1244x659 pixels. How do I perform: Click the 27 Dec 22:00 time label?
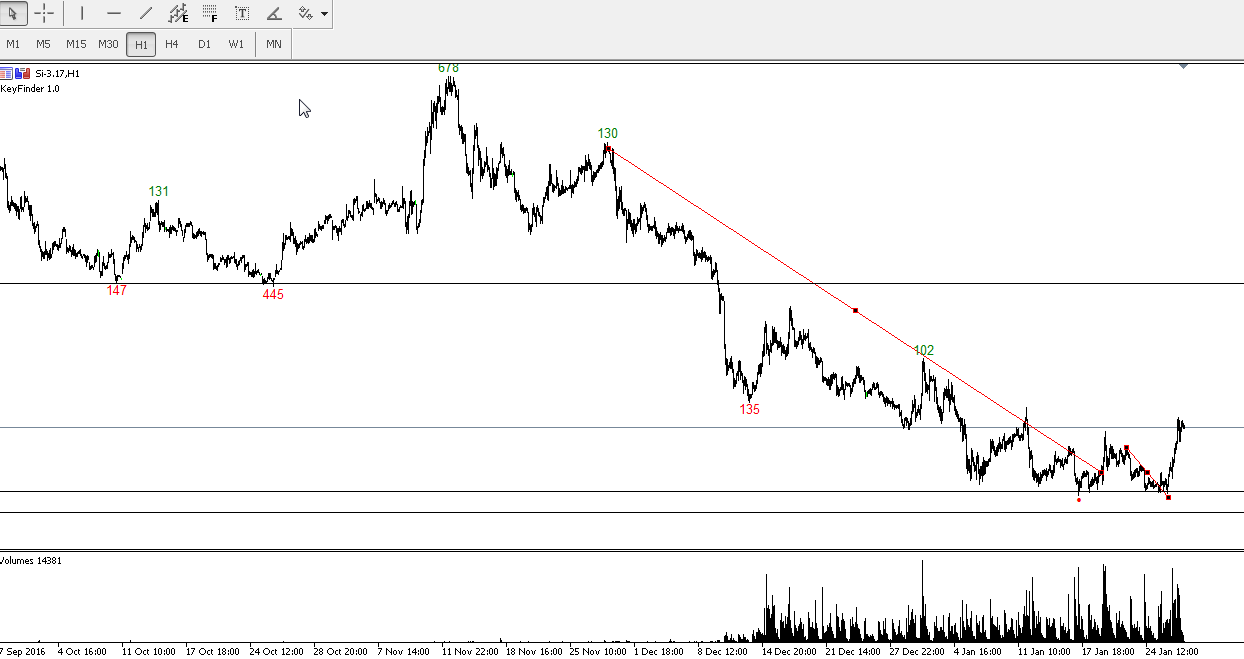[x=917, y=651]
